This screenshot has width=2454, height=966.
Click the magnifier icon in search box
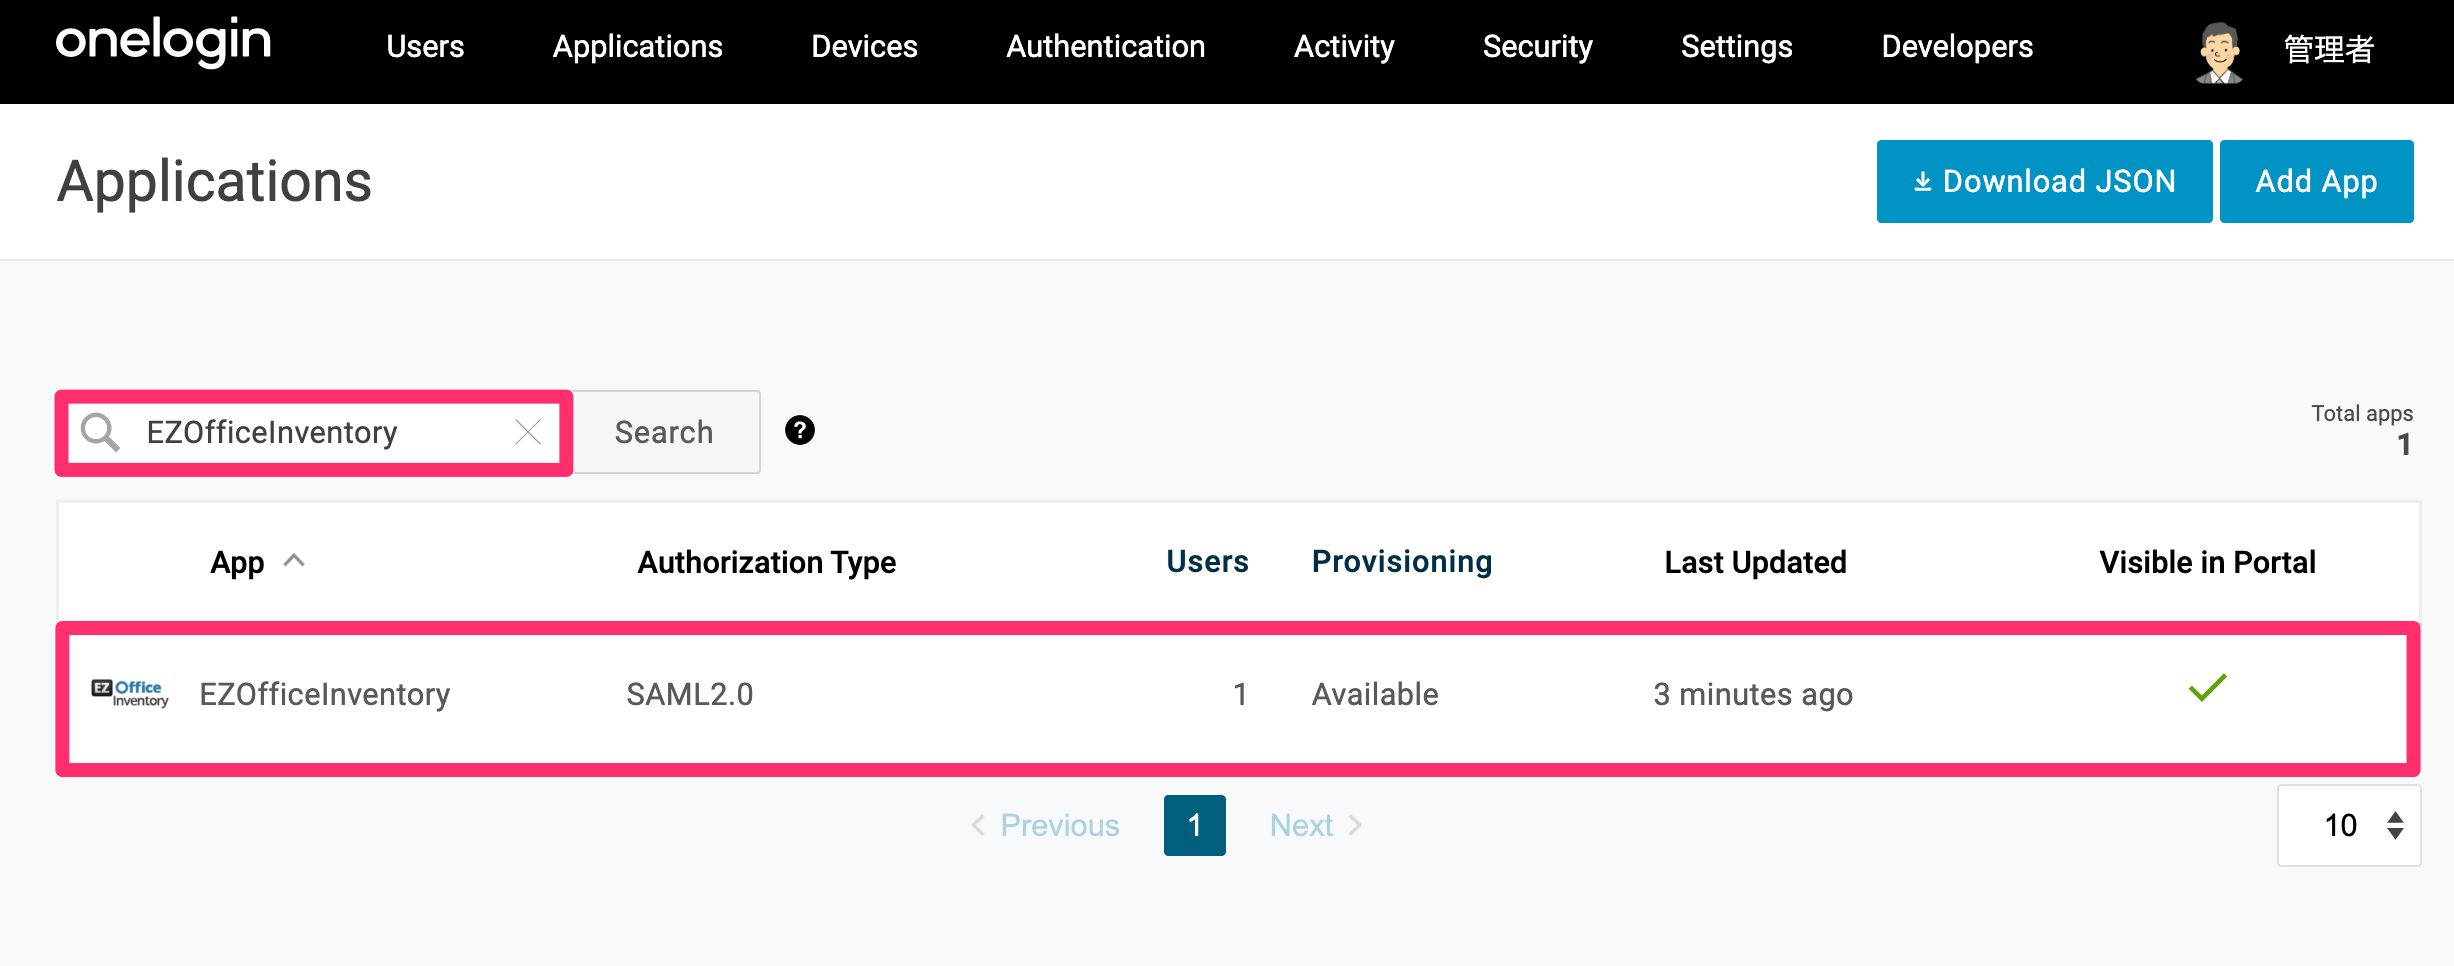click(100, 432)
